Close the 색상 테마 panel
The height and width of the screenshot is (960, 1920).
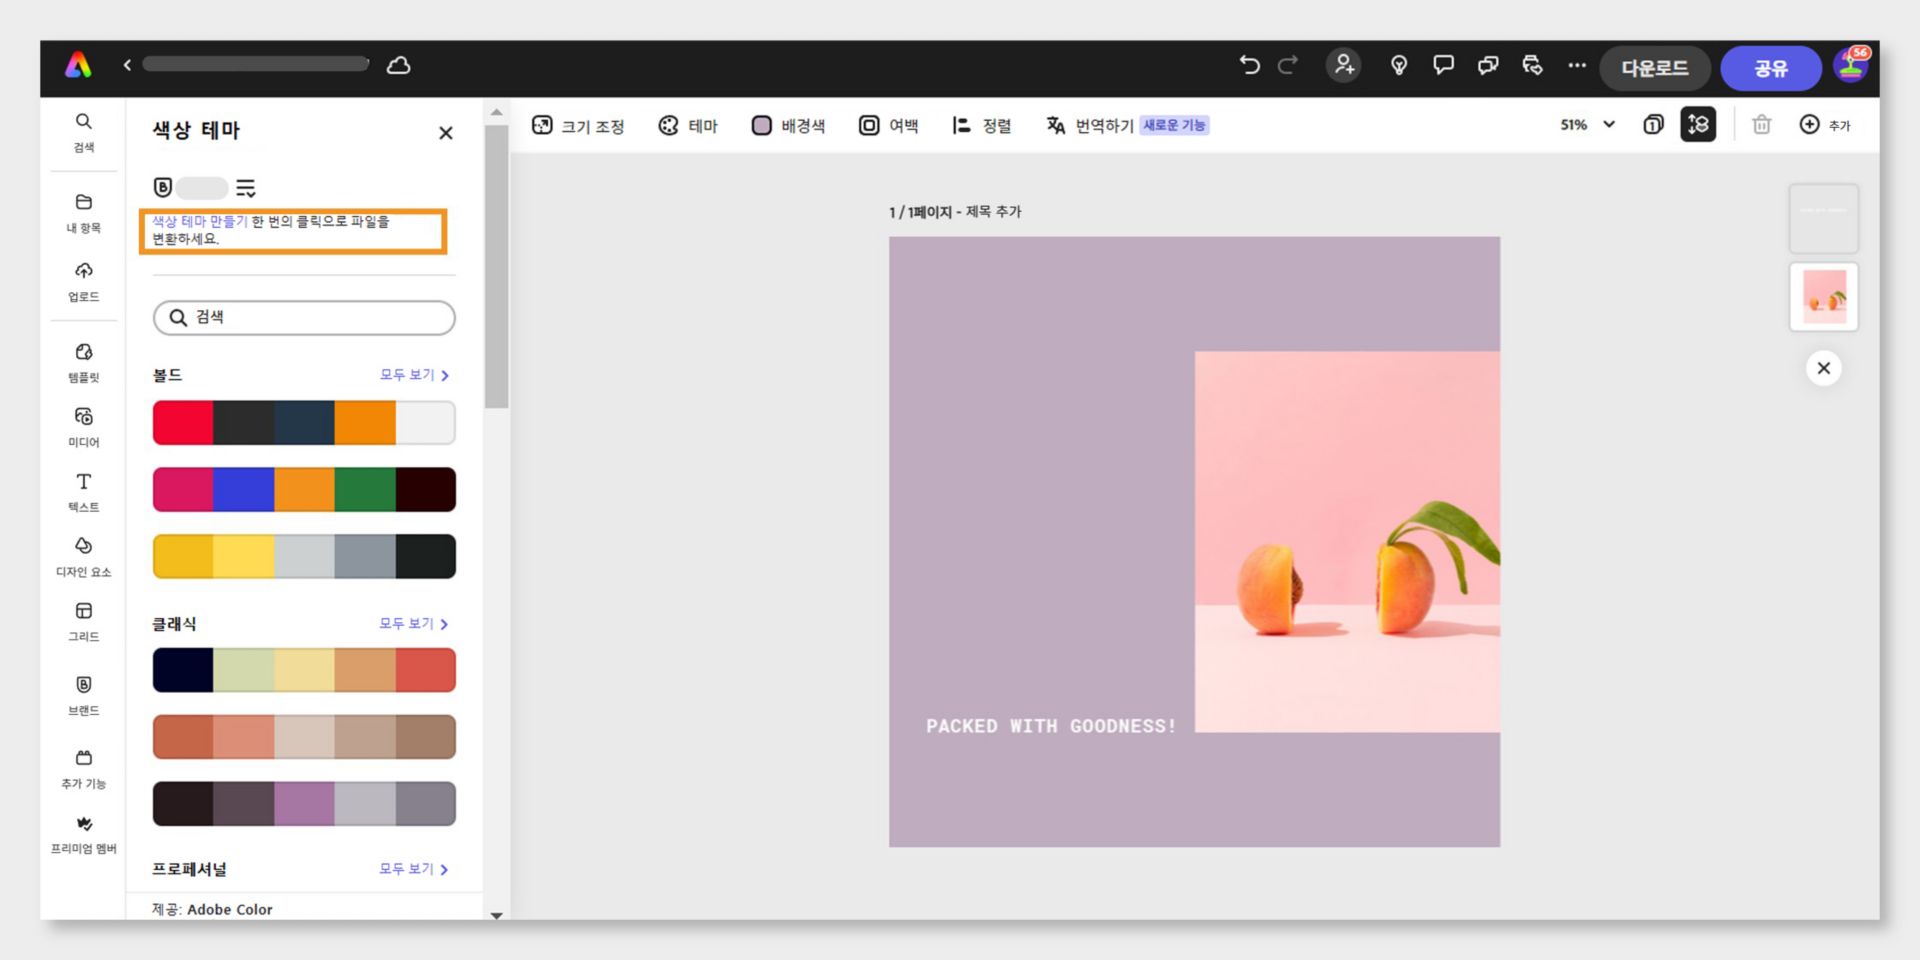pos(446,132)
